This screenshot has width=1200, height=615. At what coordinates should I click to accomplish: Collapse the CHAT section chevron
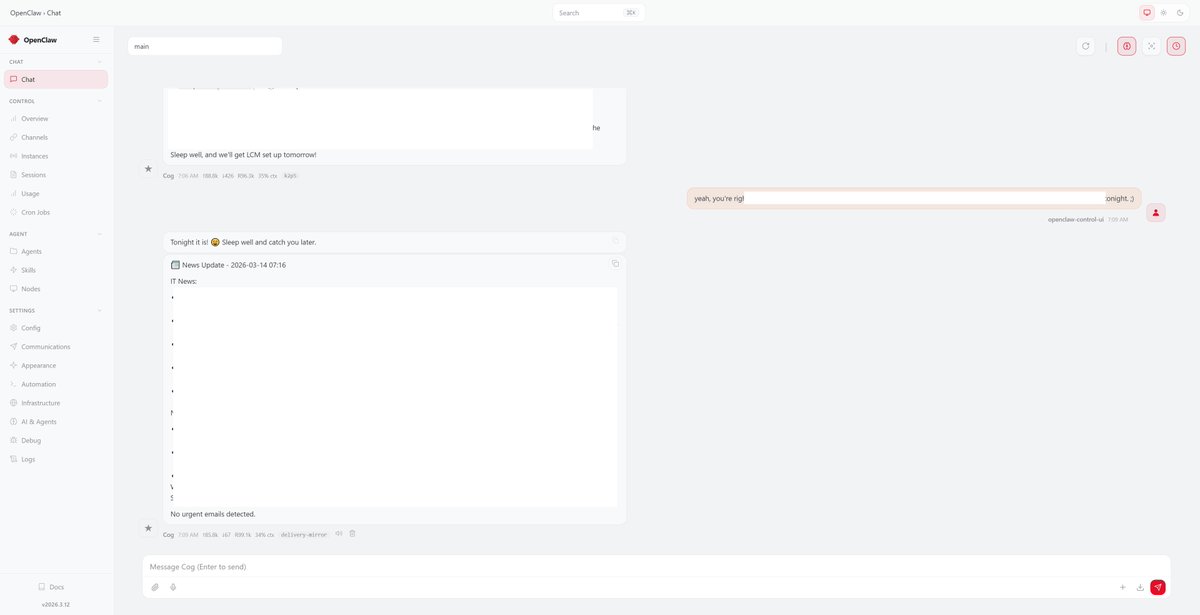click(x=99, y=62)
